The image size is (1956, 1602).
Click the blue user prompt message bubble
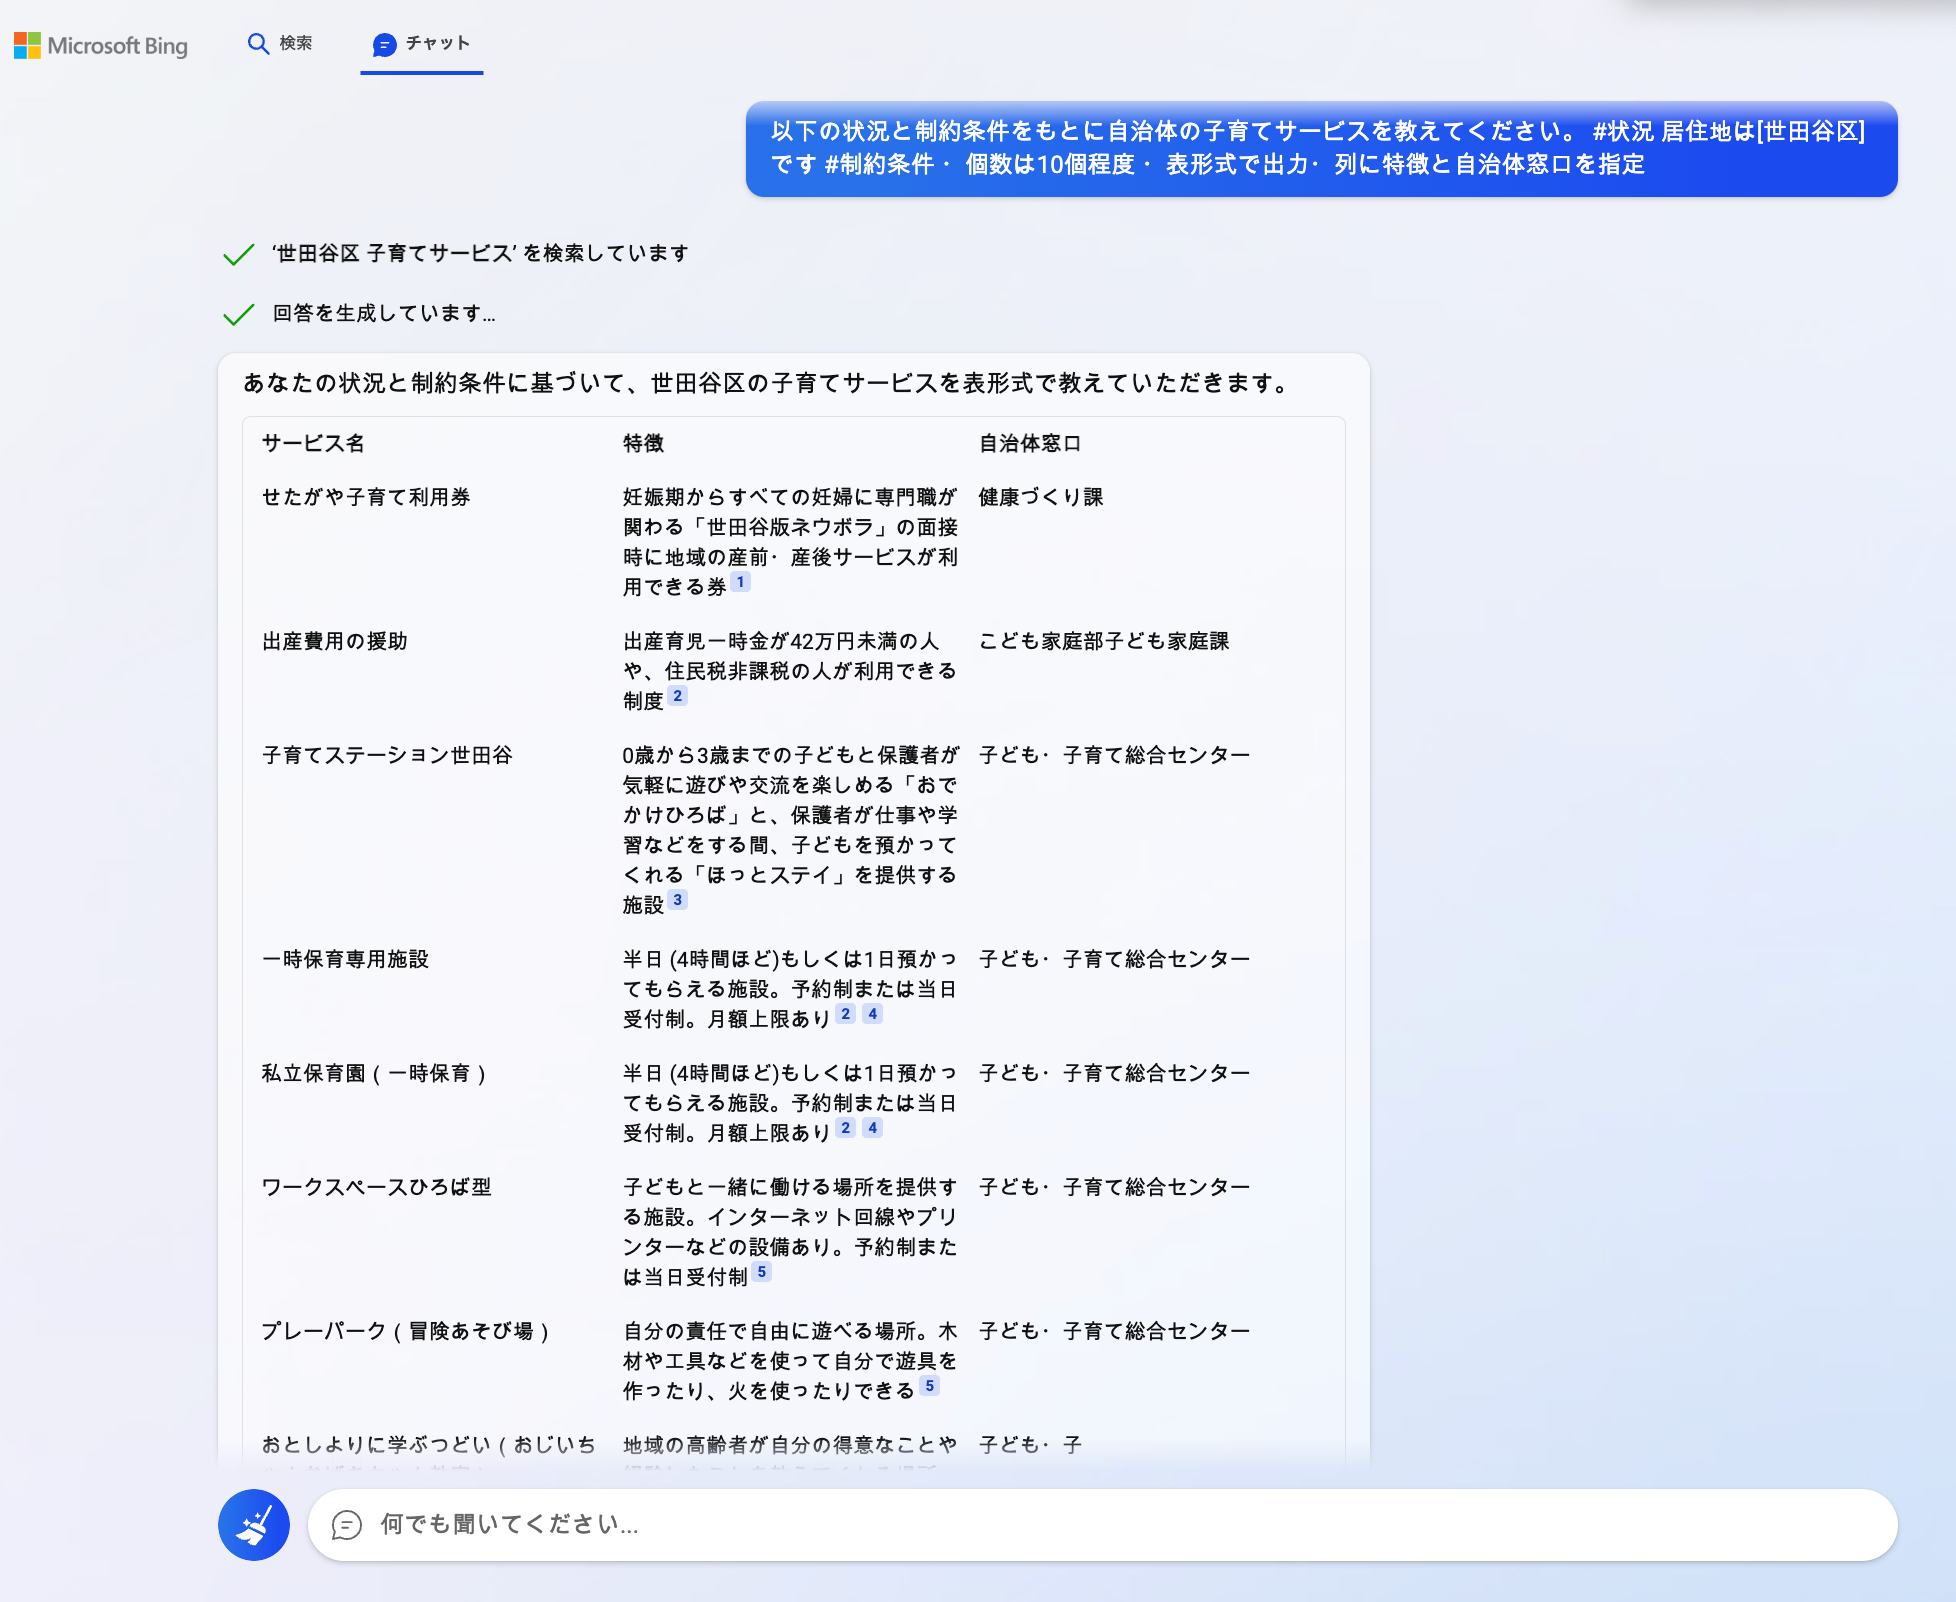pos(1320,148)
